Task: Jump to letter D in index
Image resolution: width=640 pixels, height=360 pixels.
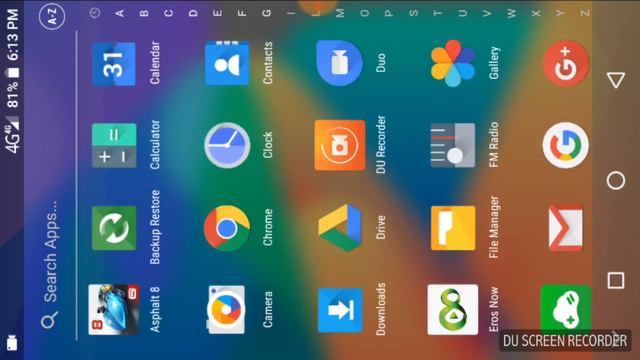Action: (x=193, y=13)
